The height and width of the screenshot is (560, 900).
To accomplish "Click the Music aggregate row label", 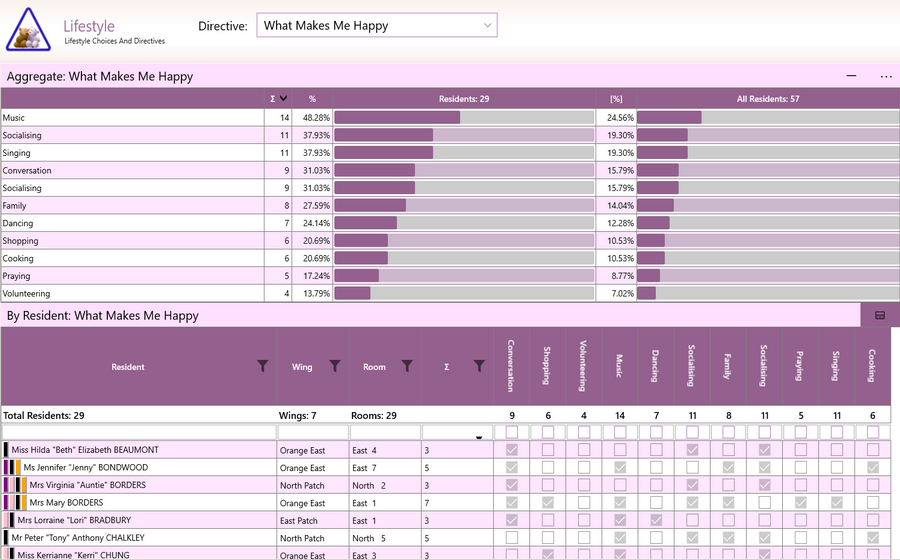I will [x=14, y=118].
